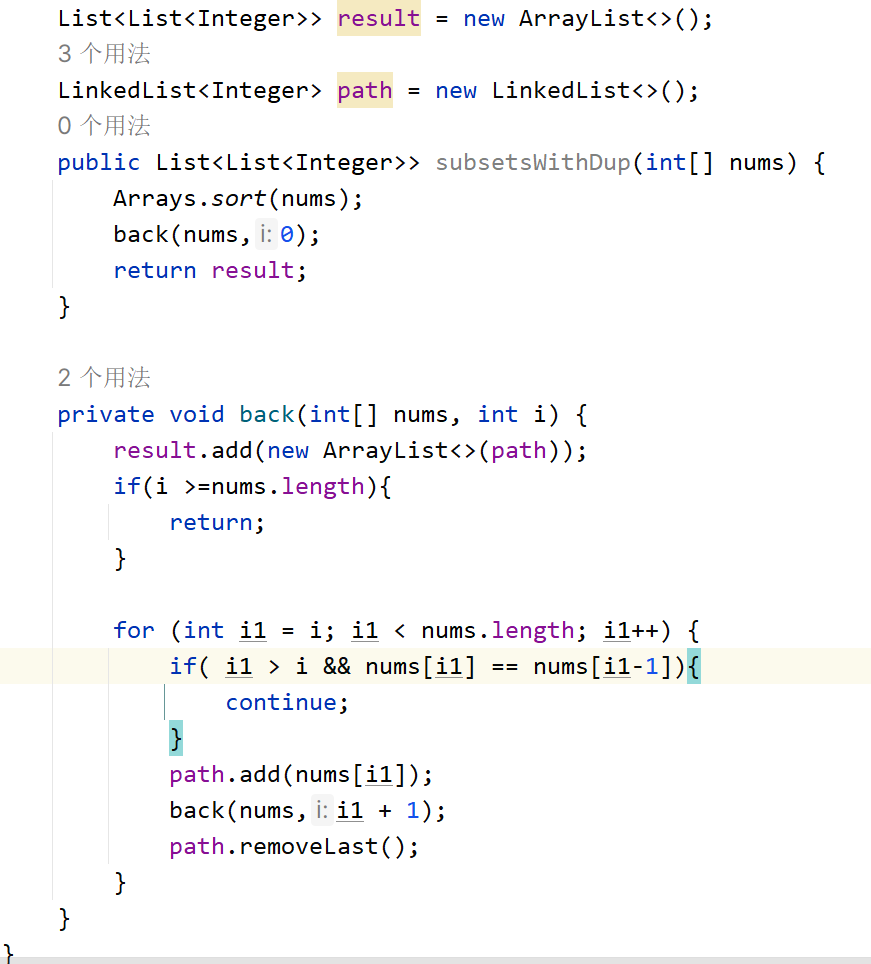Click the highlighted closing brace below continue

[x=176, y=739]
